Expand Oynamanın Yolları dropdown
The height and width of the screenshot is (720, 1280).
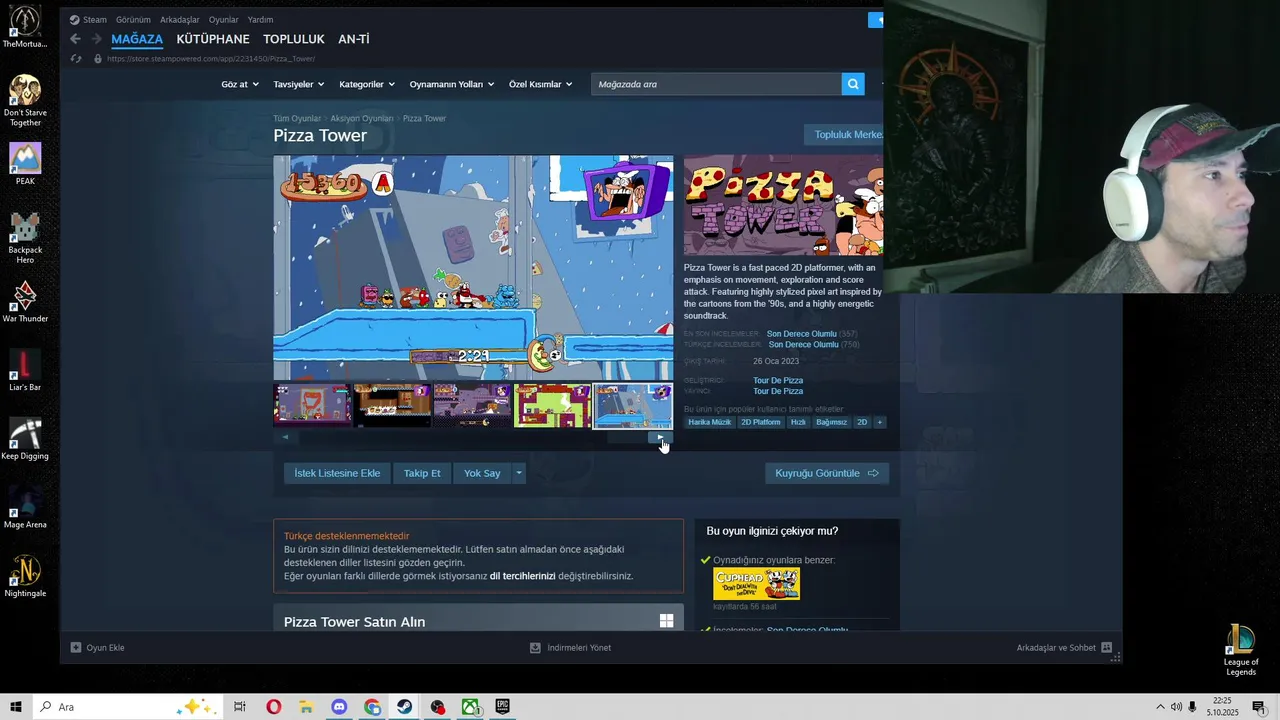pyautogui.click(x=452, y=84)
